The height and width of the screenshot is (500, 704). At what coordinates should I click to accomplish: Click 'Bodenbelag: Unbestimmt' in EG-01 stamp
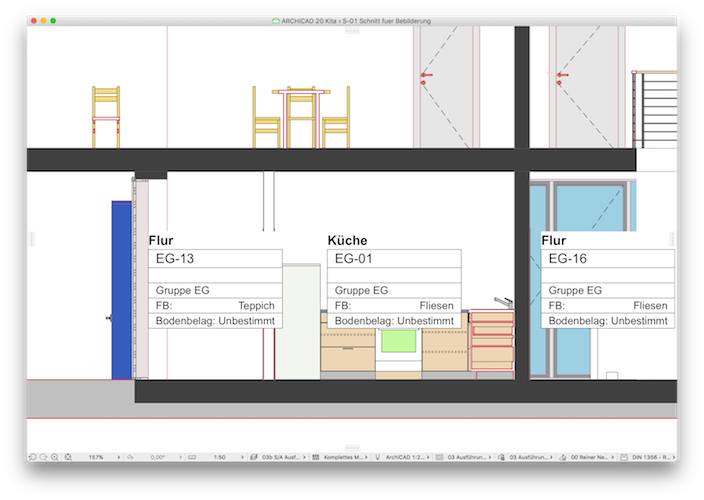[394, 321]
